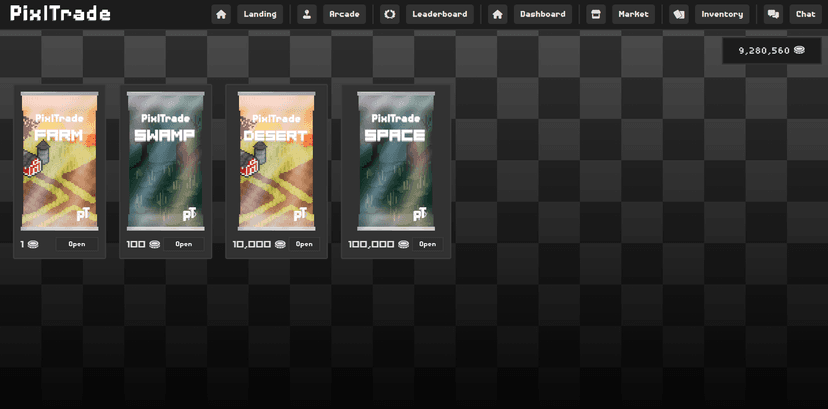The image size is (828, 409).
Task: Open the Landing page
Action: pos(260,14)
